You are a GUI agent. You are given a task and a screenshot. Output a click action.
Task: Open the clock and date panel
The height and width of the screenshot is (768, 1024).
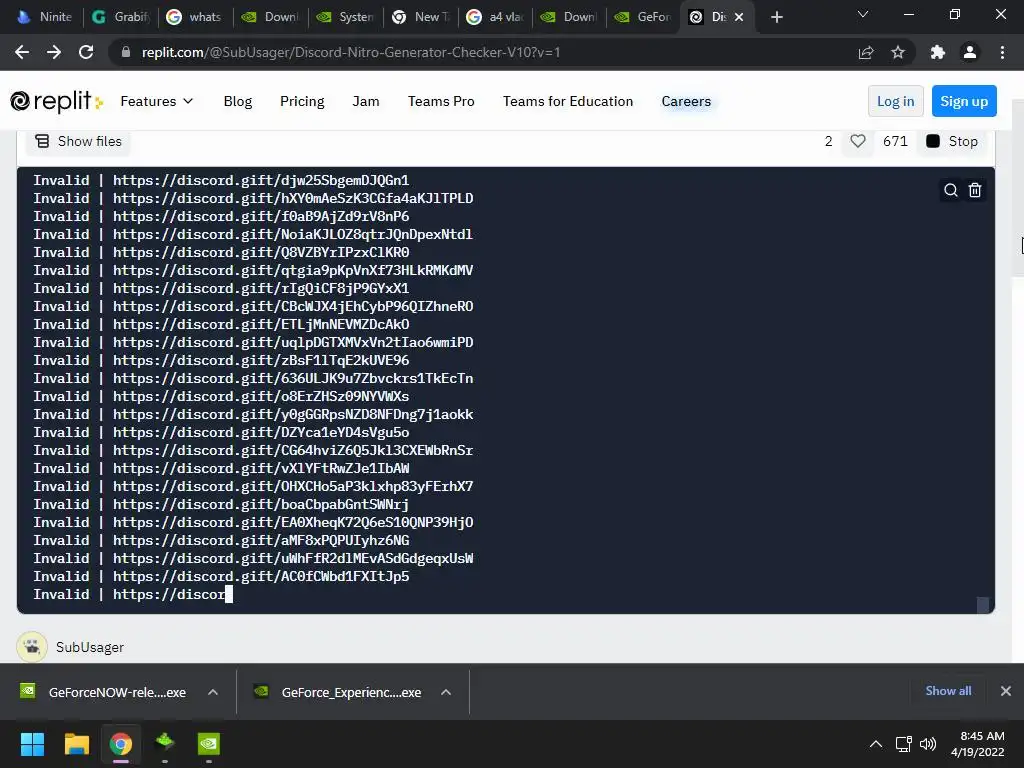click(x=978, y=744)
